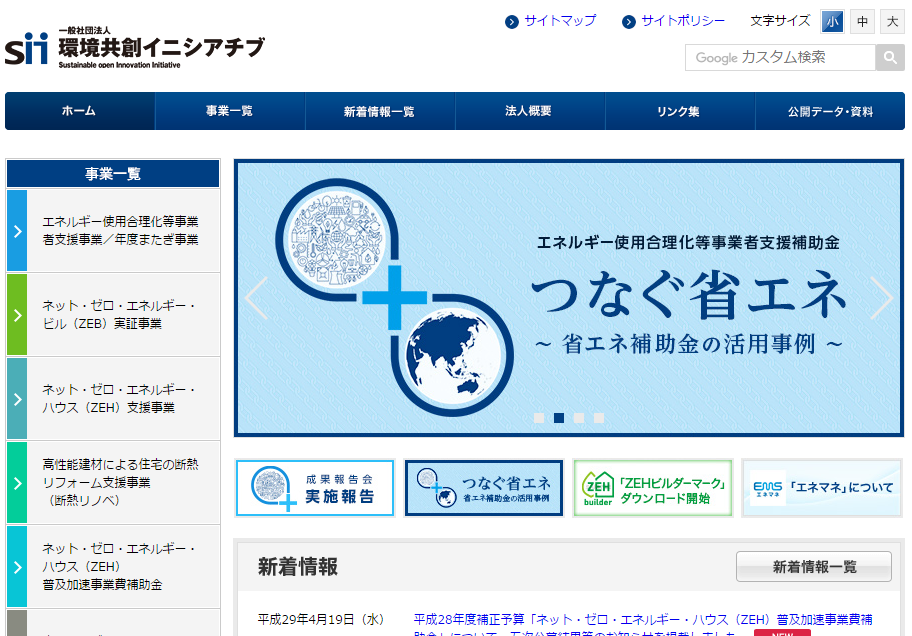The width and height of the screenshot is (912, 636).
Task: Click chevron on ZEH普及加速事業費補助金 row
Action: (x=17, y=567)
